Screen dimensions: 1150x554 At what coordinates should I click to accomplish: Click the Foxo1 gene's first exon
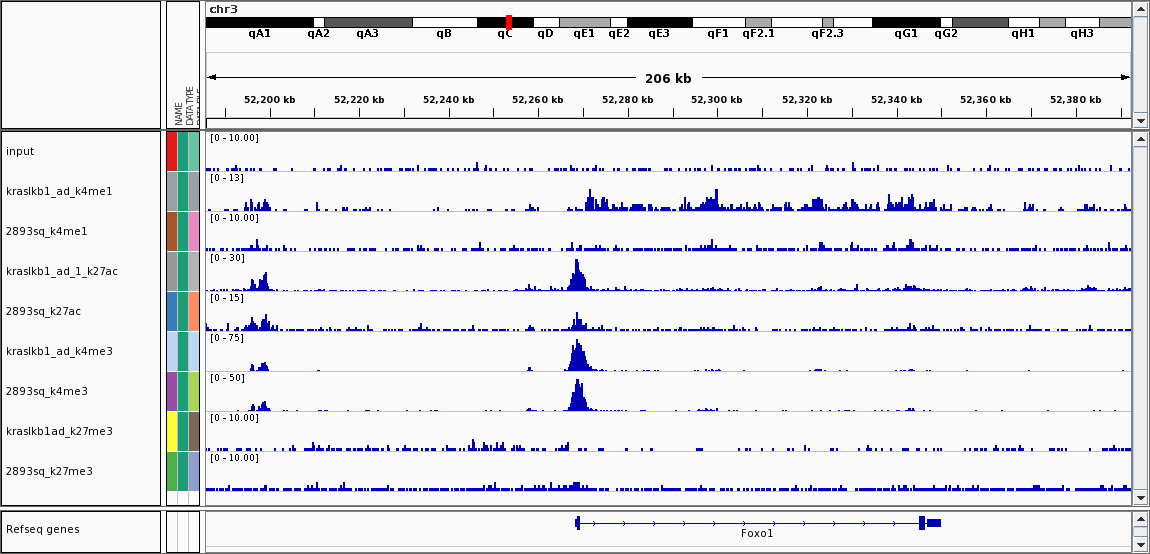(578, 523)
